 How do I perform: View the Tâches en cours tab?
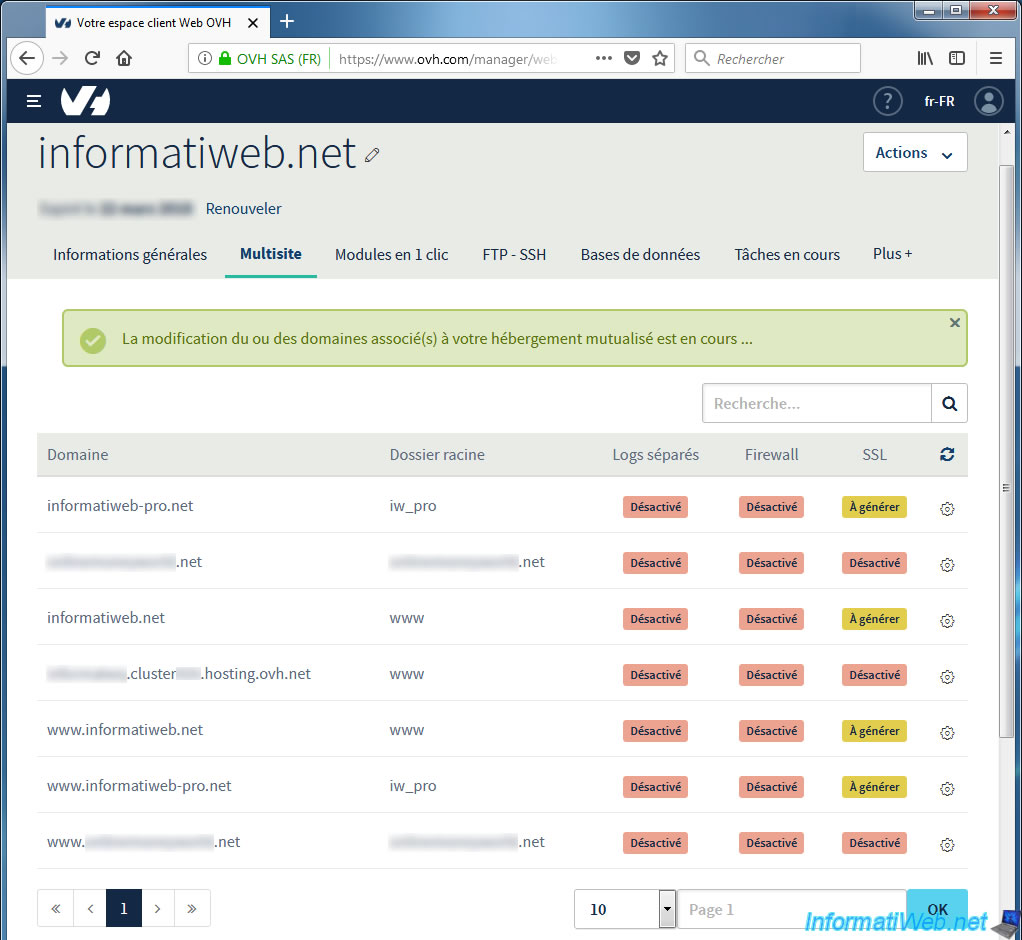(787, 254)
